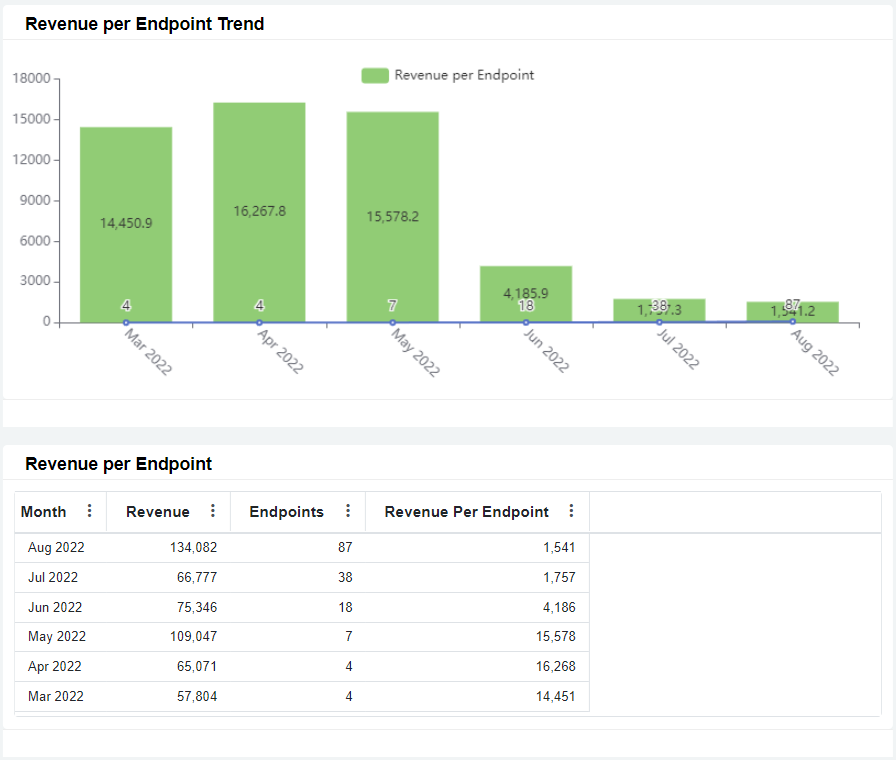Click the green legend swatch above the chart
This screenshot has width=896, height=760.
click(x=374, y=75)
